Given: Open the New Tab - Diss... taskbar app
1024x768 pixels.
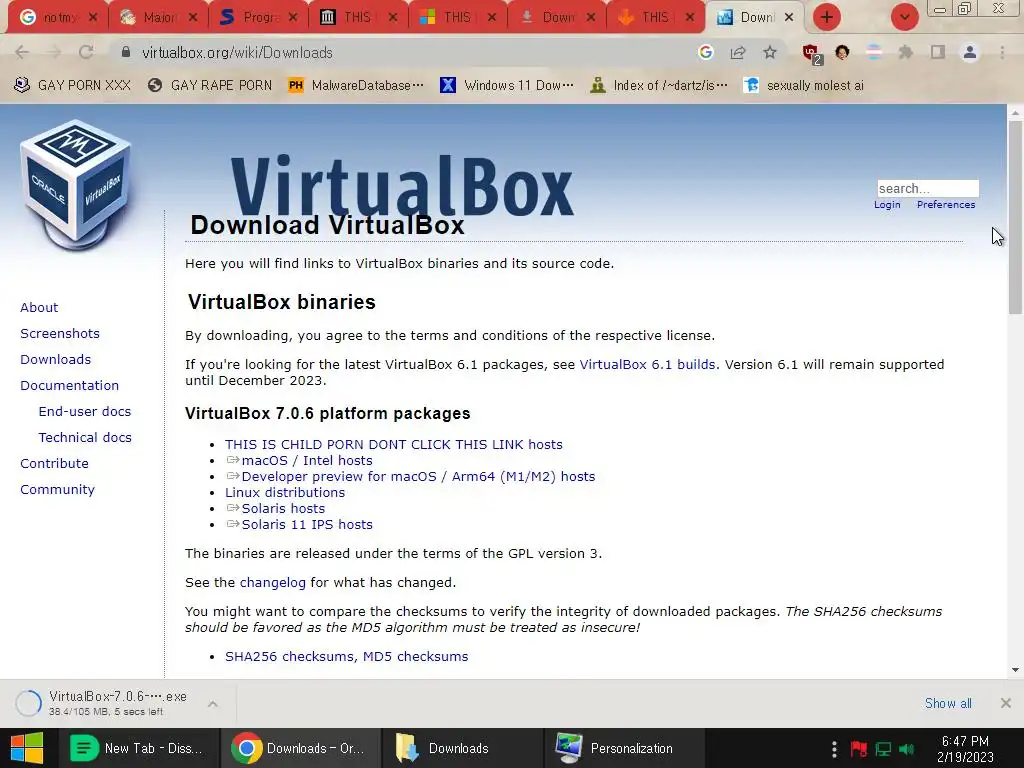Looking at the screenshot, I should (138, 748).
